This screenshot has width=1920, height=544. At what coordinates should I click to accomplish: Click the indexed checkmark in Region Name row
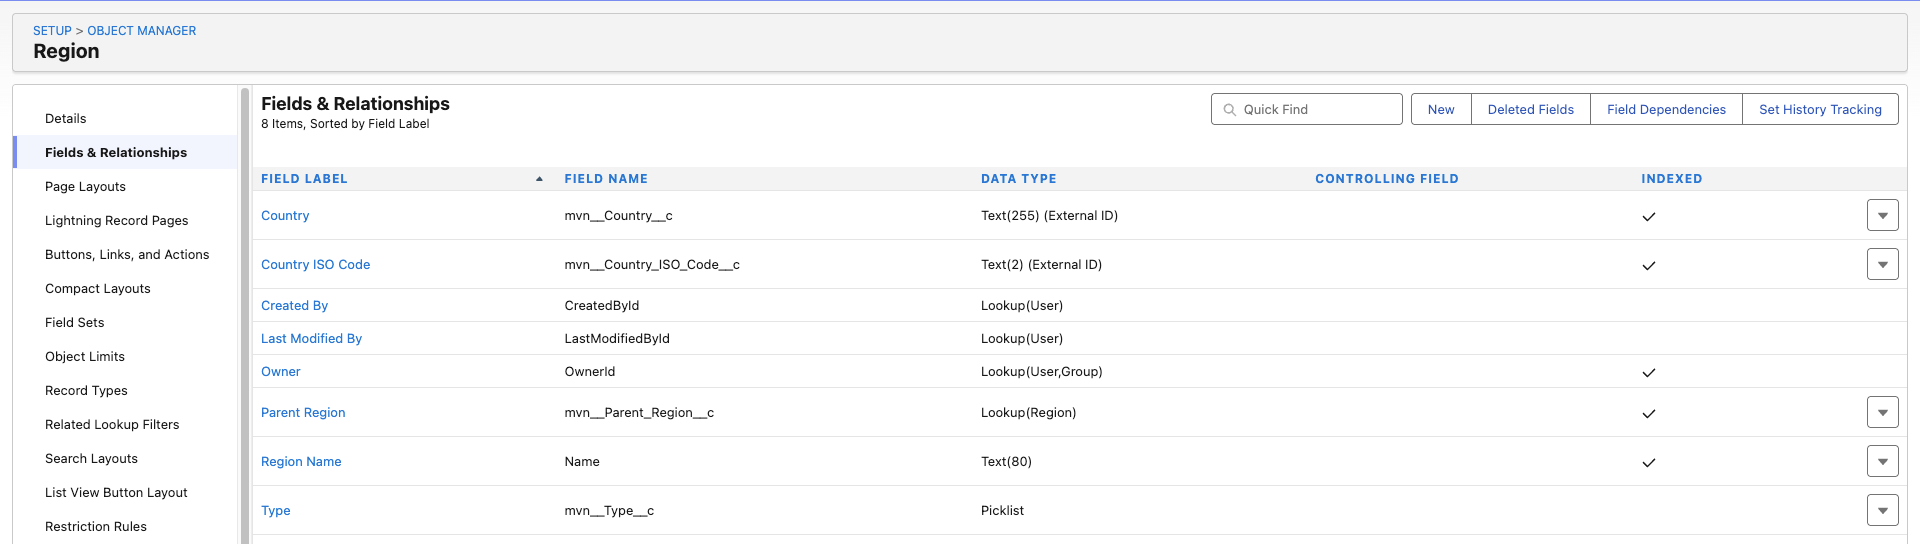(1649, 462)
